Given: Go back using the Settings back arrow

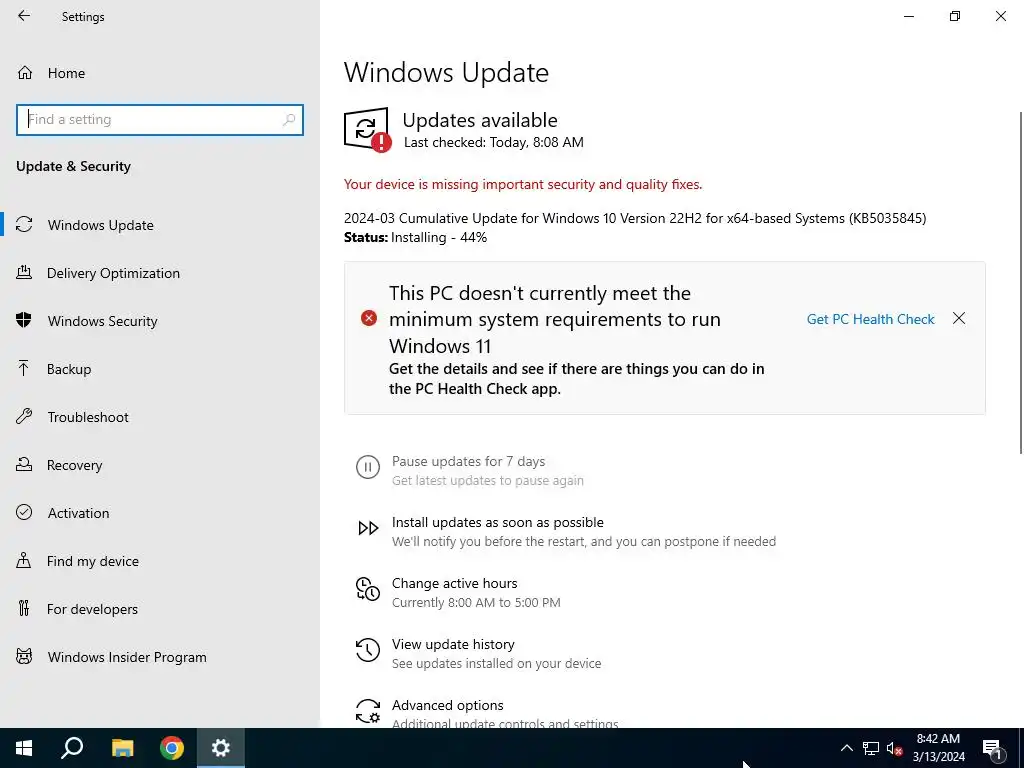Looking at the screenshot, I should (24, 16).
